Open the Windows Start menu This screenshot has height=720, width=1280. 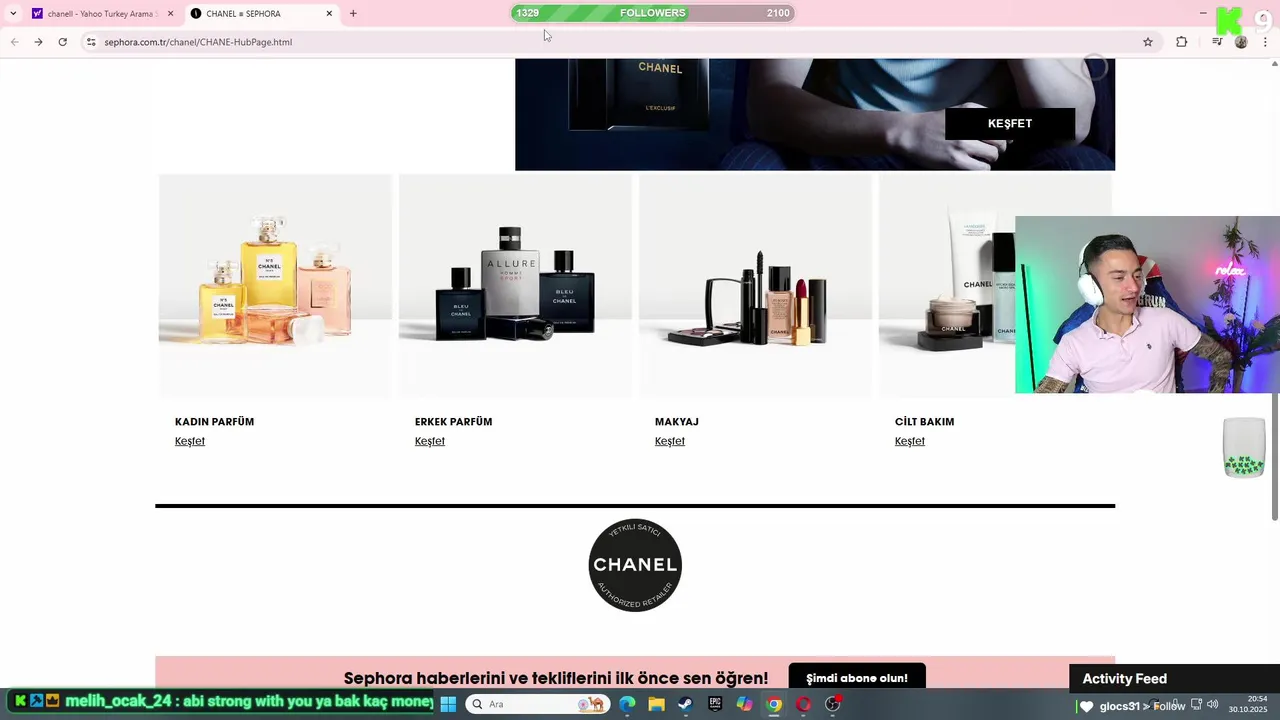click(x=448, y=704)
